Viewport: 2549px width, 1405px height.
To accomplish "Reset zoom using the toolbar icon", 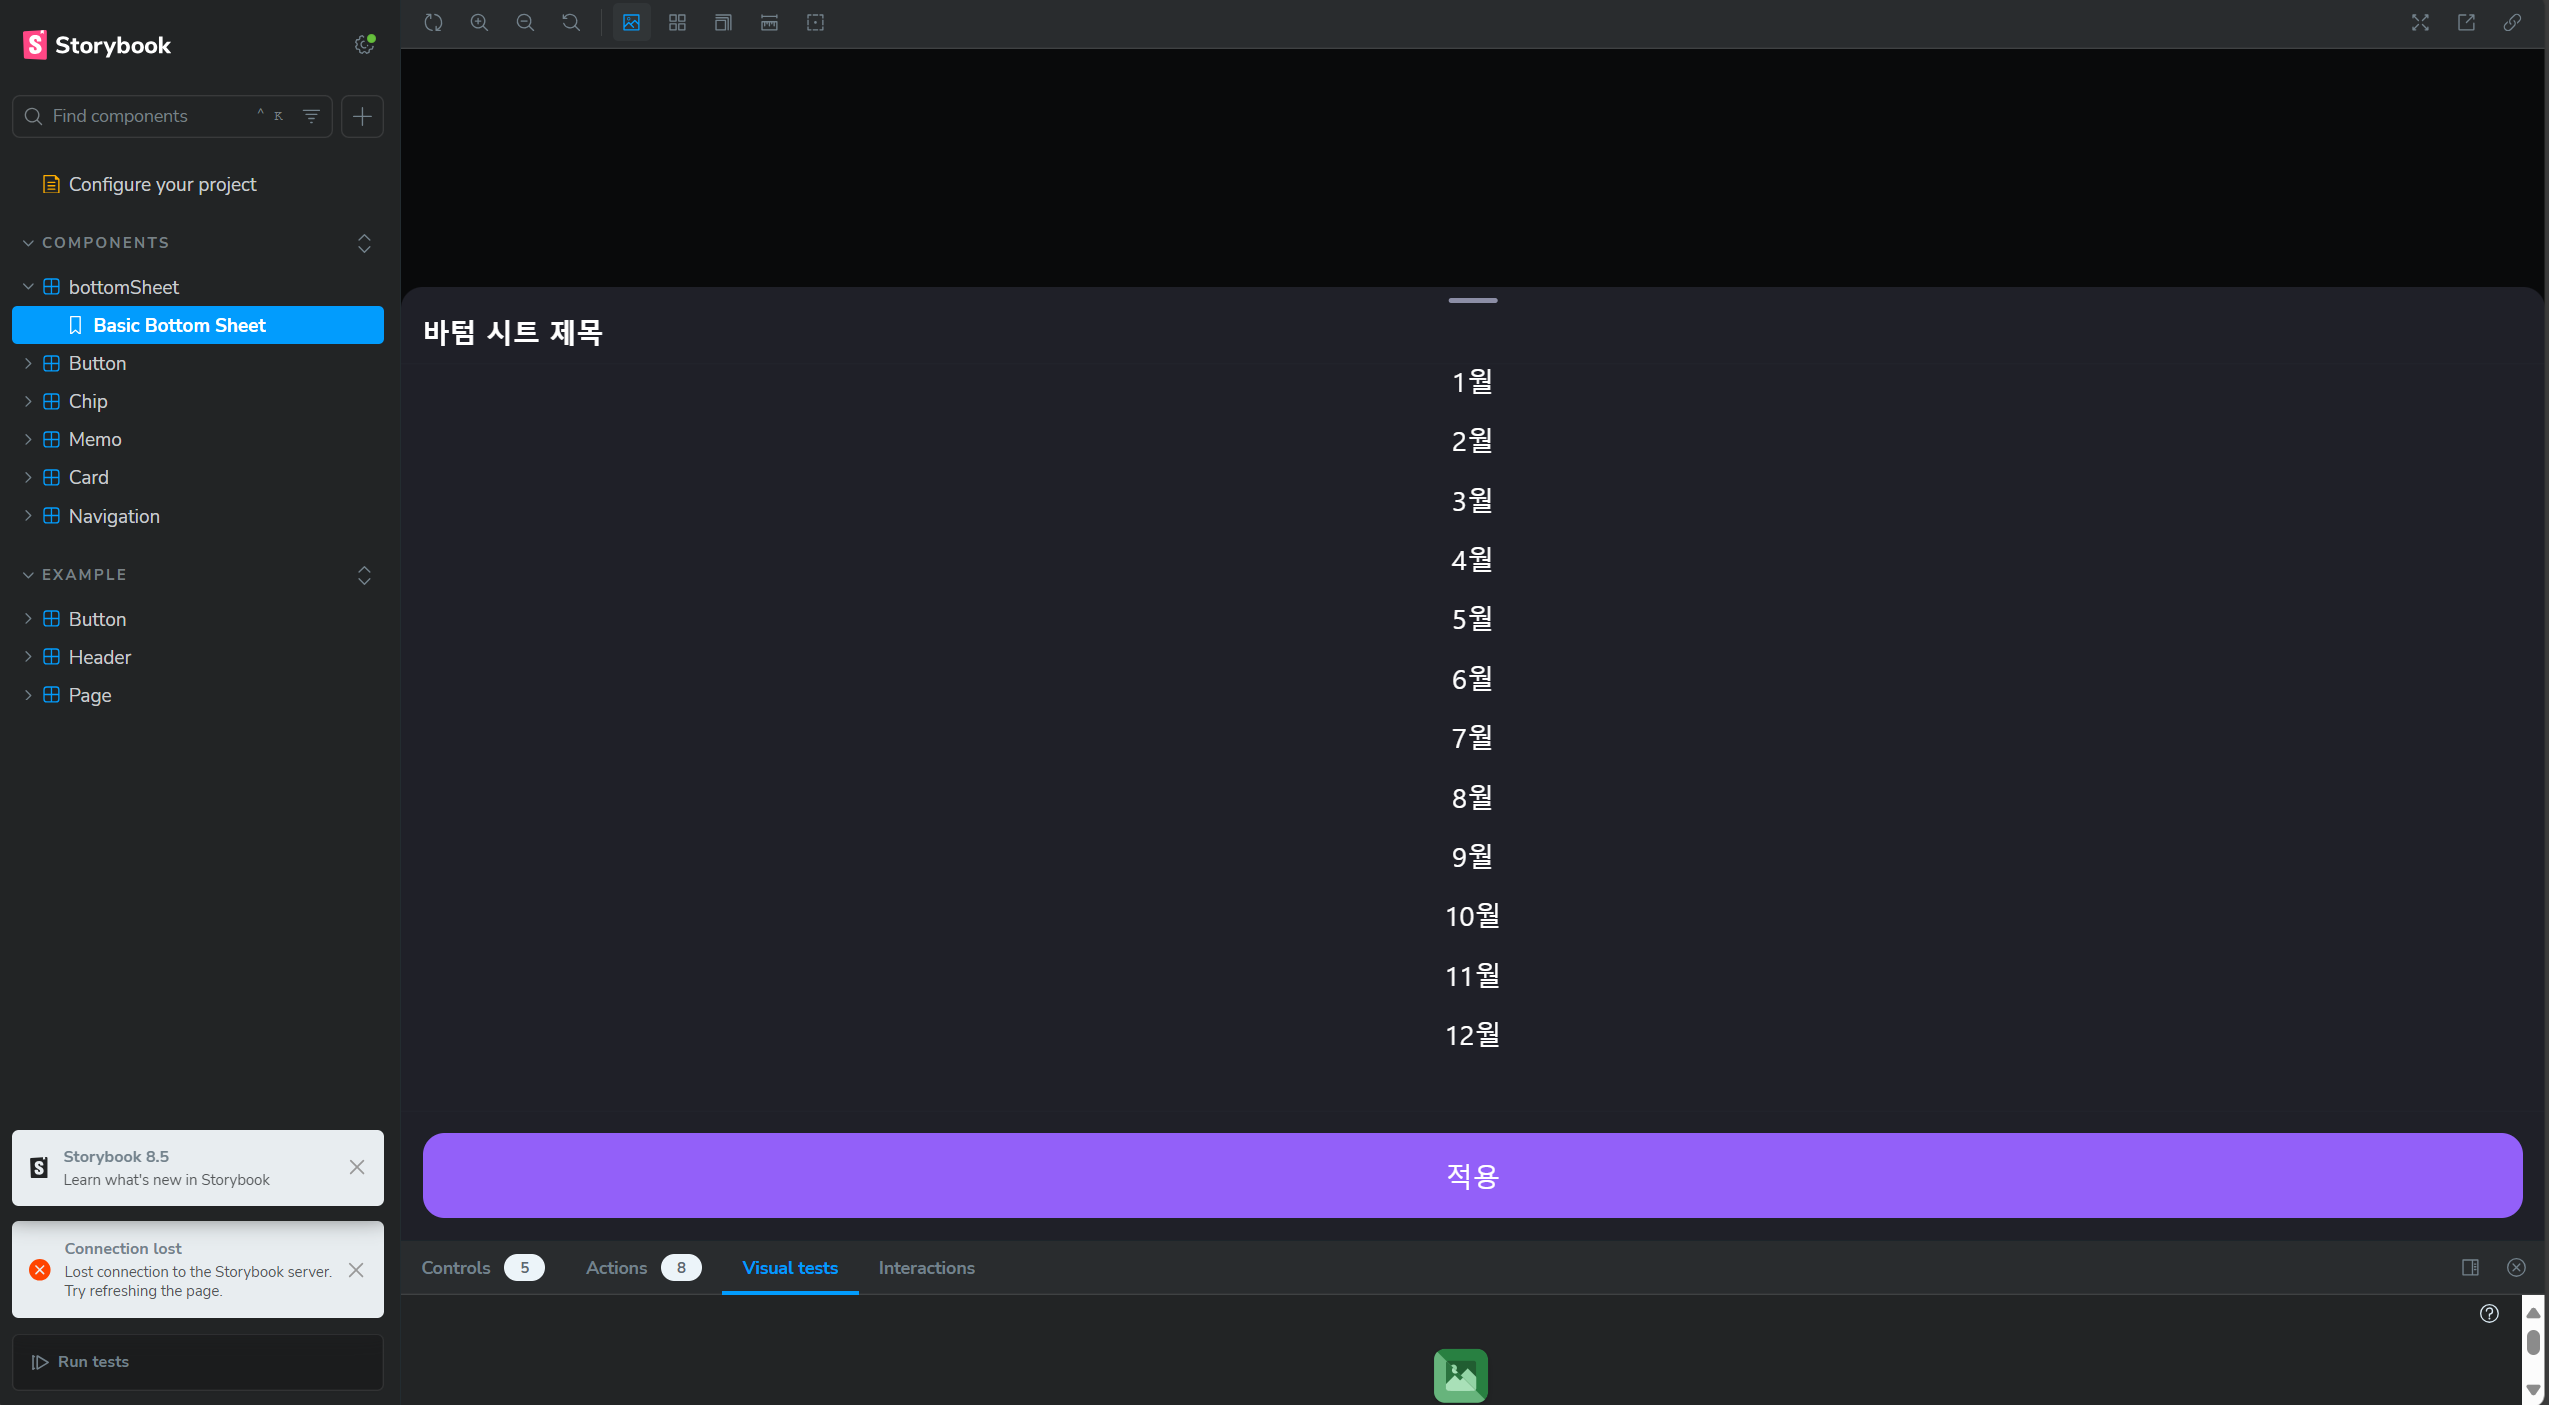I will tap(571, 22).
